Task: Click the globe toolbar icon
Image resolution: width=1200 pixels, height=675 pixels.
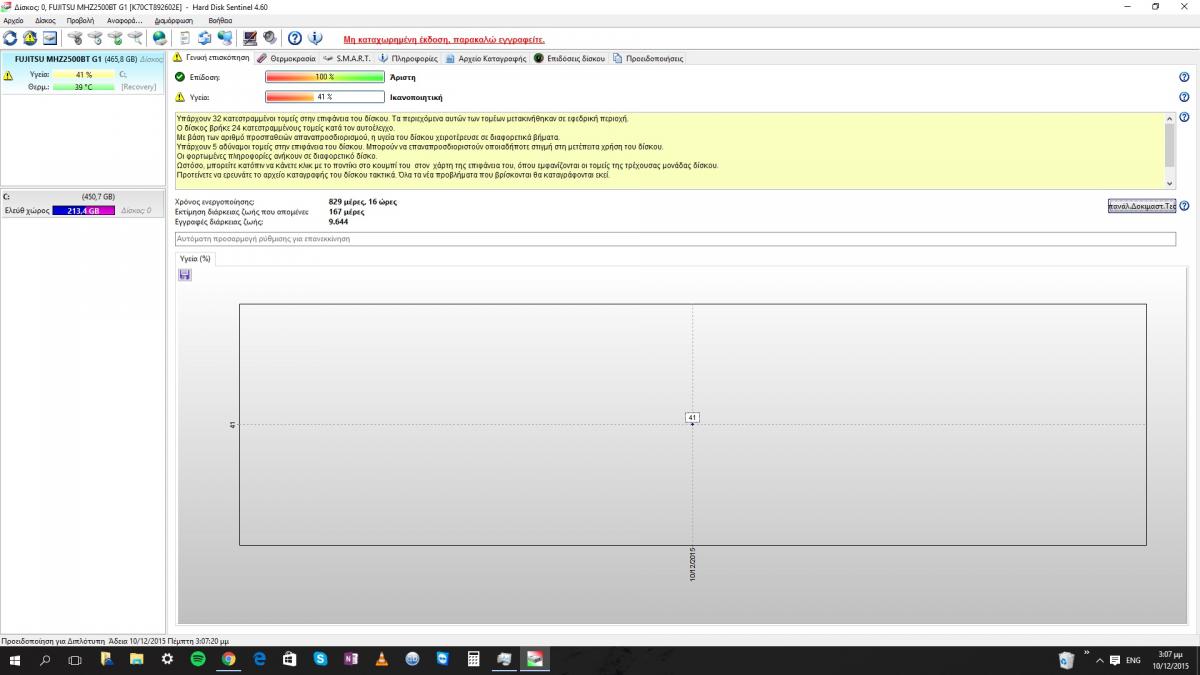Action: (160, 38)
